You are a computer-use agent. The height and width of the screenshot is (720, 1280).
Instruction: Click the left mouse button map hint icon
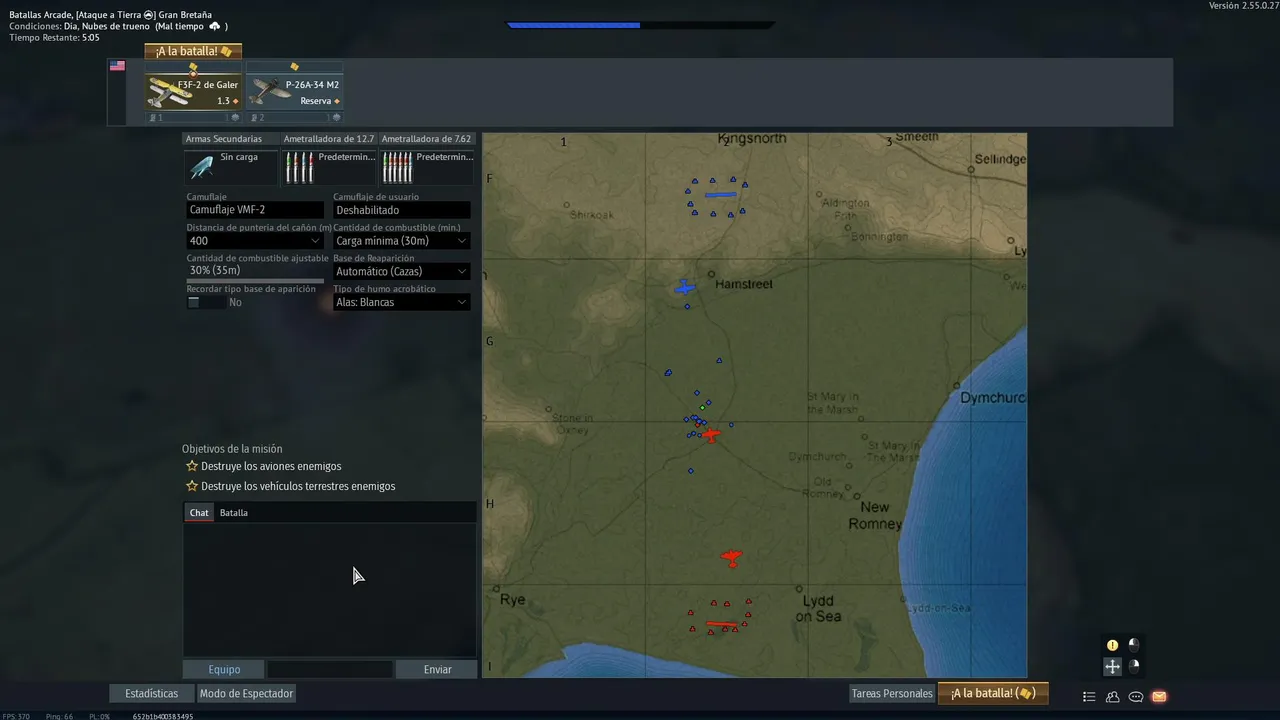point(1133,644)
